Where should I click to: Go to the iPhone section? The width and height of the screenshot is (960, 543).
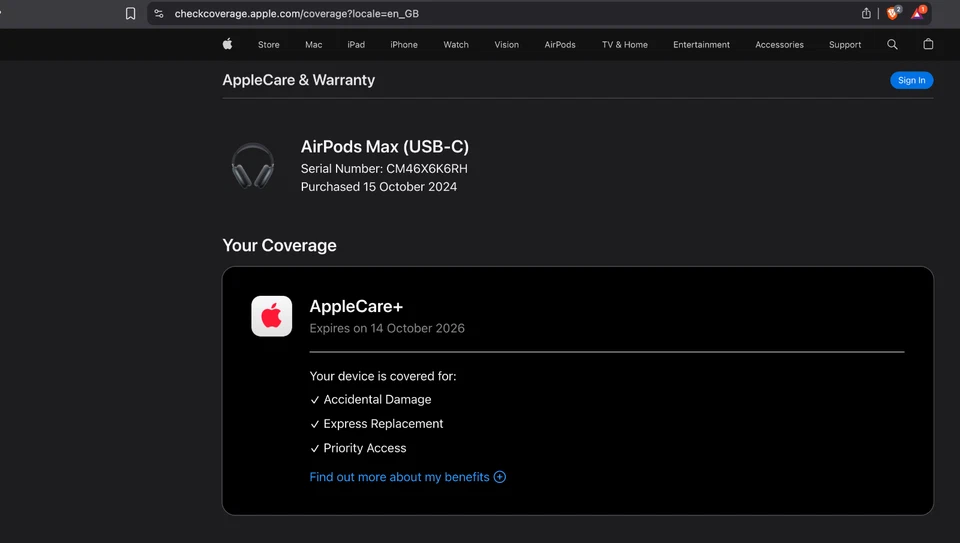tap(404, 45)
